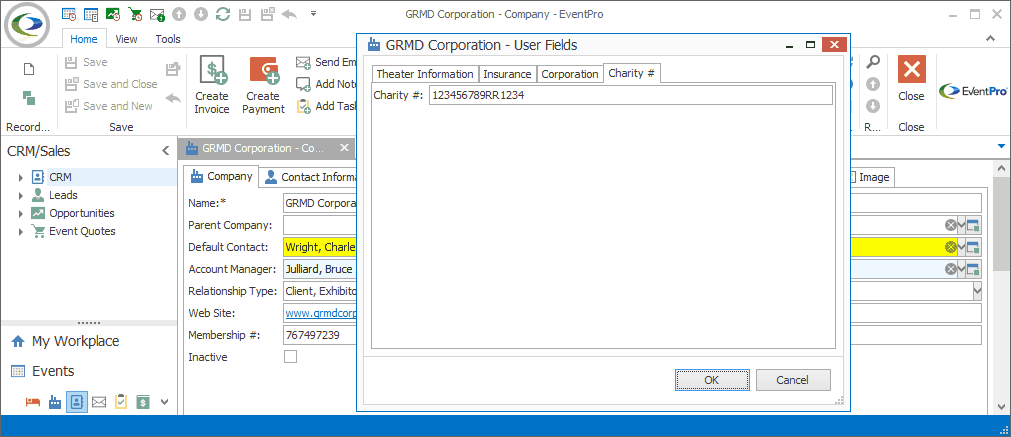
Task: Open the quick access toolbar customize dropdown
Action: pyautogui.click(x=313, y=13)
